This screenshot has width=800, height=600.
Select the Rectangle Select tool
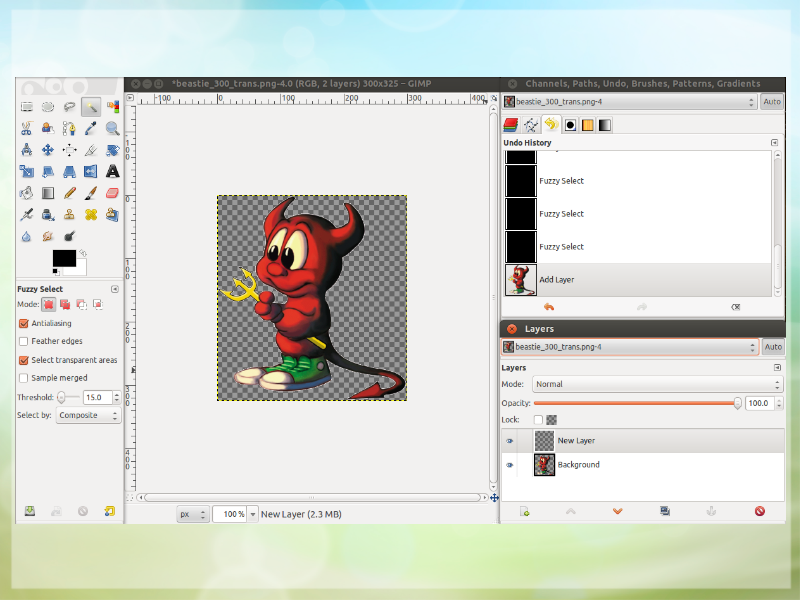27,107
